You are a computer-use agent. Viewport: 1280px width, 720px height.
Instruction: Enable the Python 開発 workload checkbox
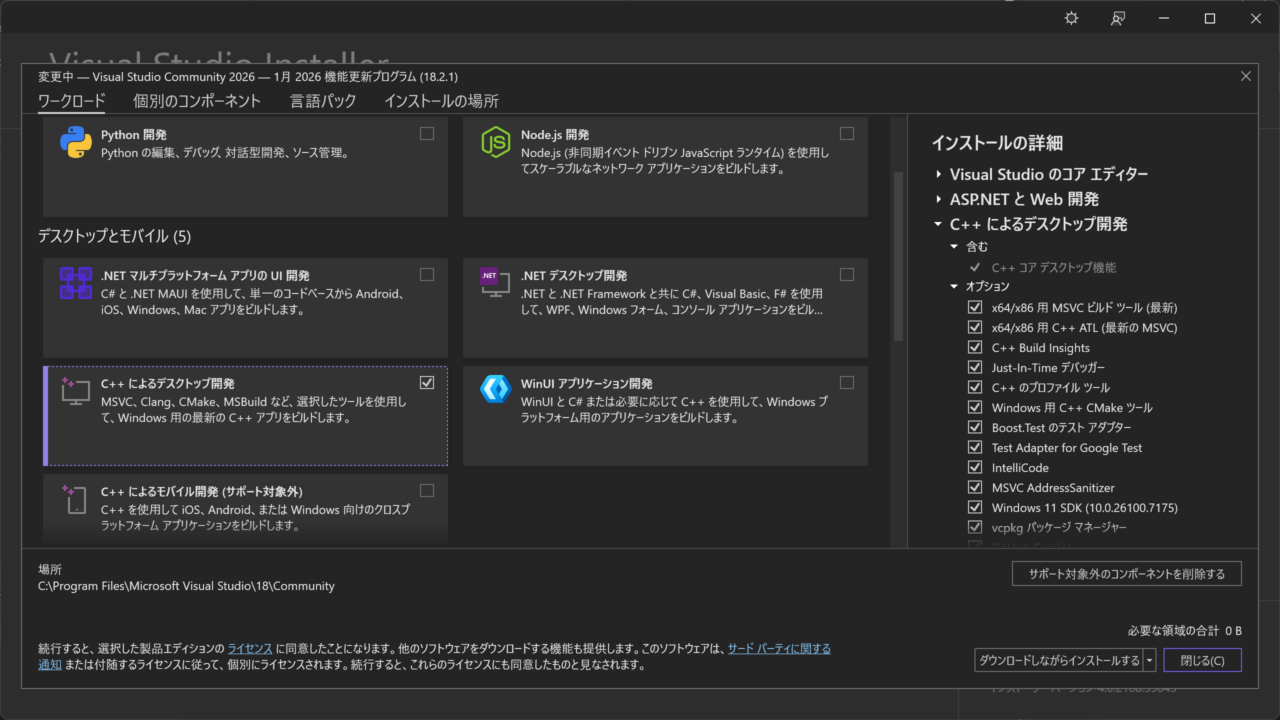[427, 134]
